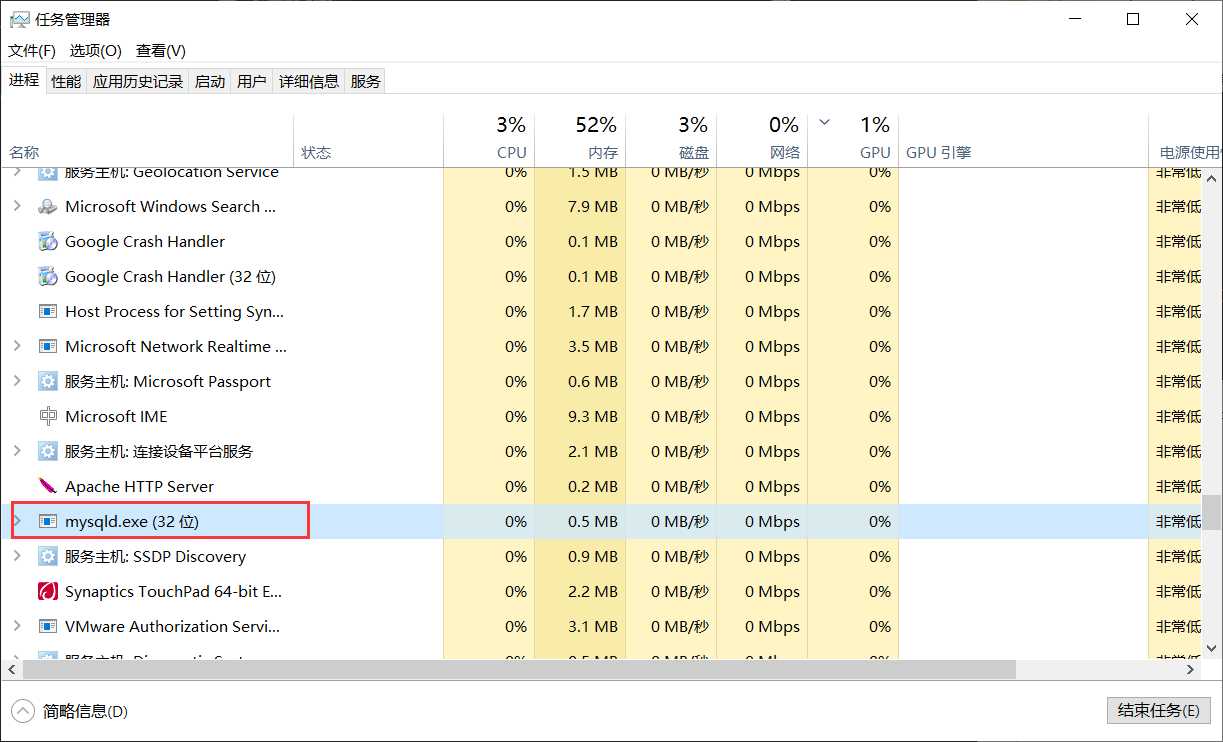
Task: Click 简略信息(D) to show fewer details
Action: click(x=85, y=712)
